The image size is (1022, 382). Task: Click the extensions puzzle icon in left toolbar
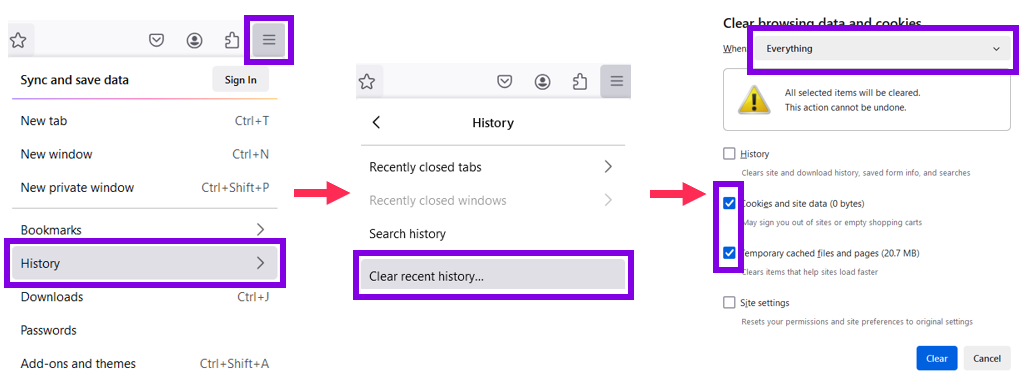(x=231, y=41)
